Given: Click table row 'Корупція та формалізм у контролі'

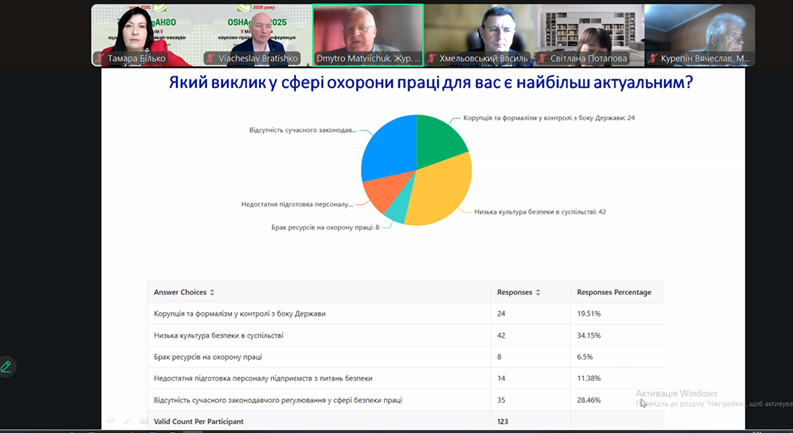Looking at the screenshot, I should (406, 314).
